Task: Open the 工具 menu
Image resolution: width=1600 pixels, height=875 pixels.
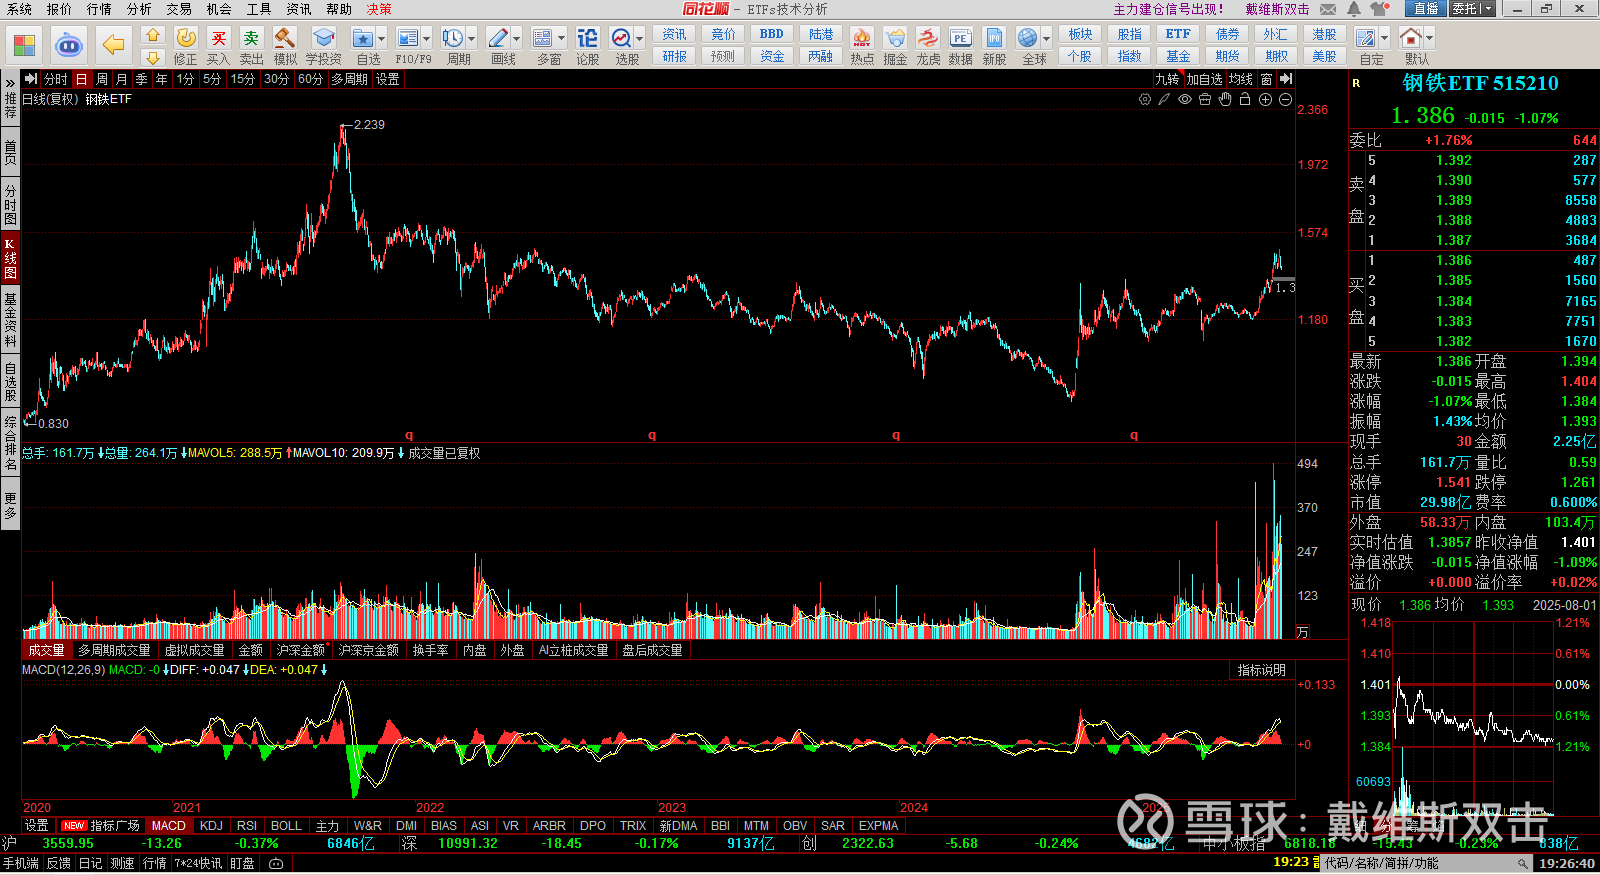Action: click(x=259, y=9)
